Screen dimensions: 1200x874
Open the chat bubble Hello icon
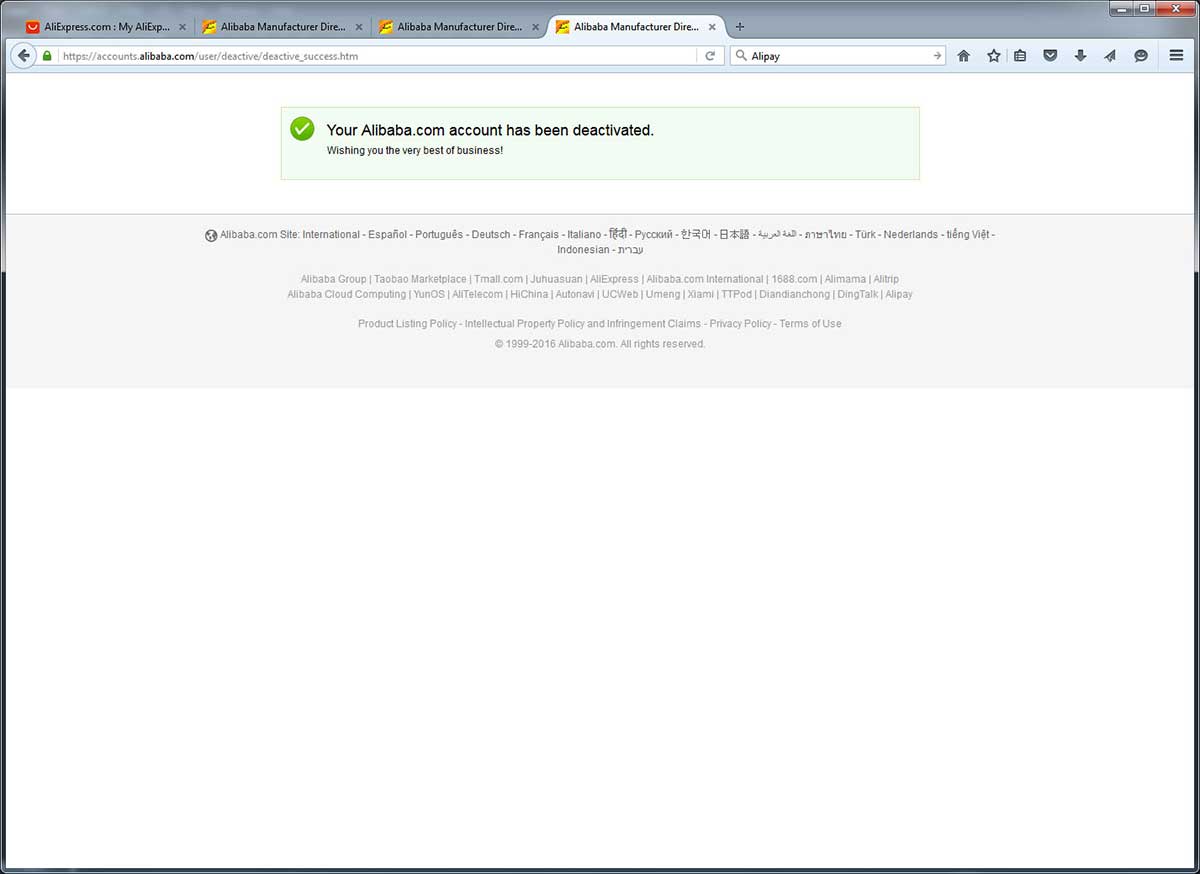(x=1141, y=56)
